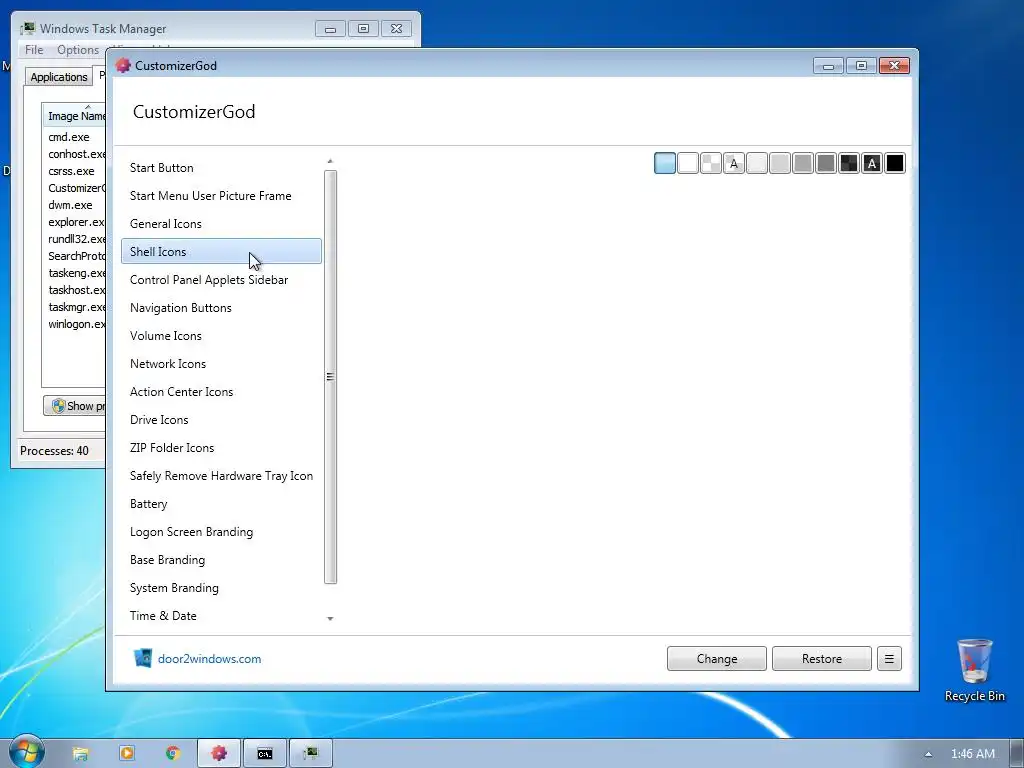Click Show processes button in Task Manager
Screen dimensions: 1024x768
(x=74, y=406)
